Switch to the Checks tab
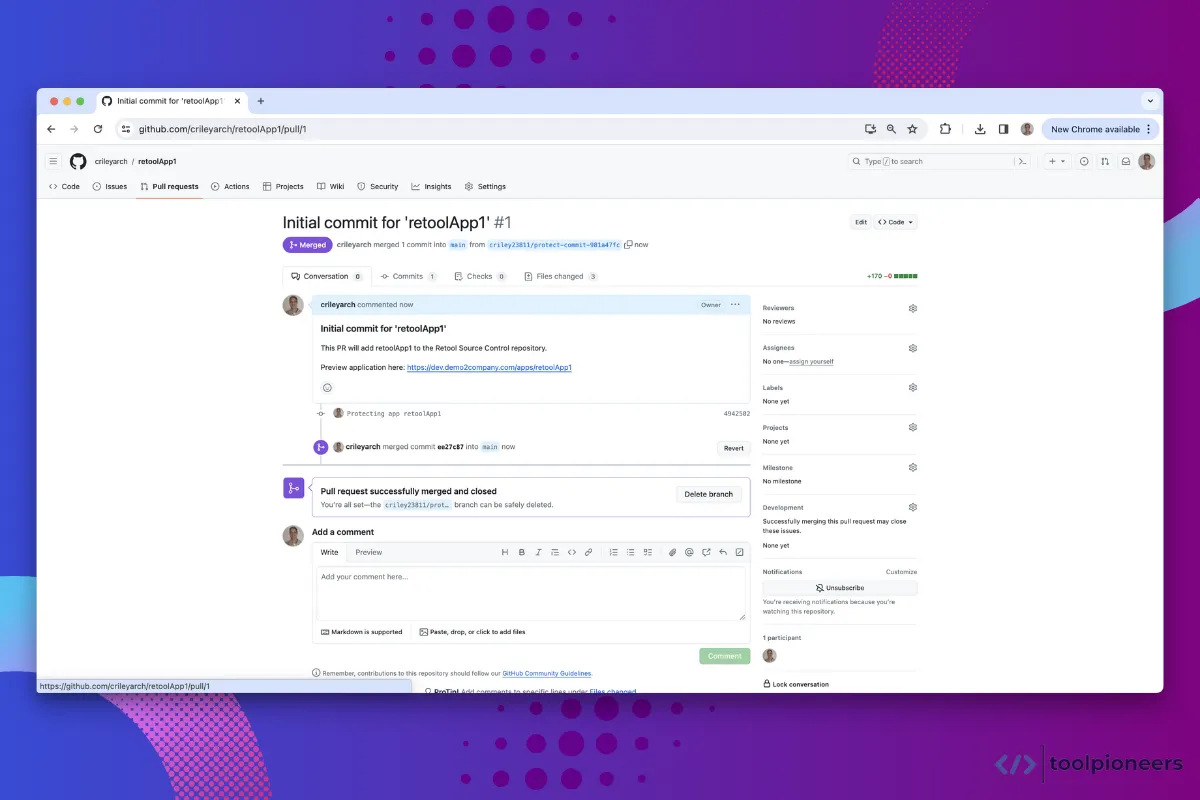 click(x=480, y=276)
